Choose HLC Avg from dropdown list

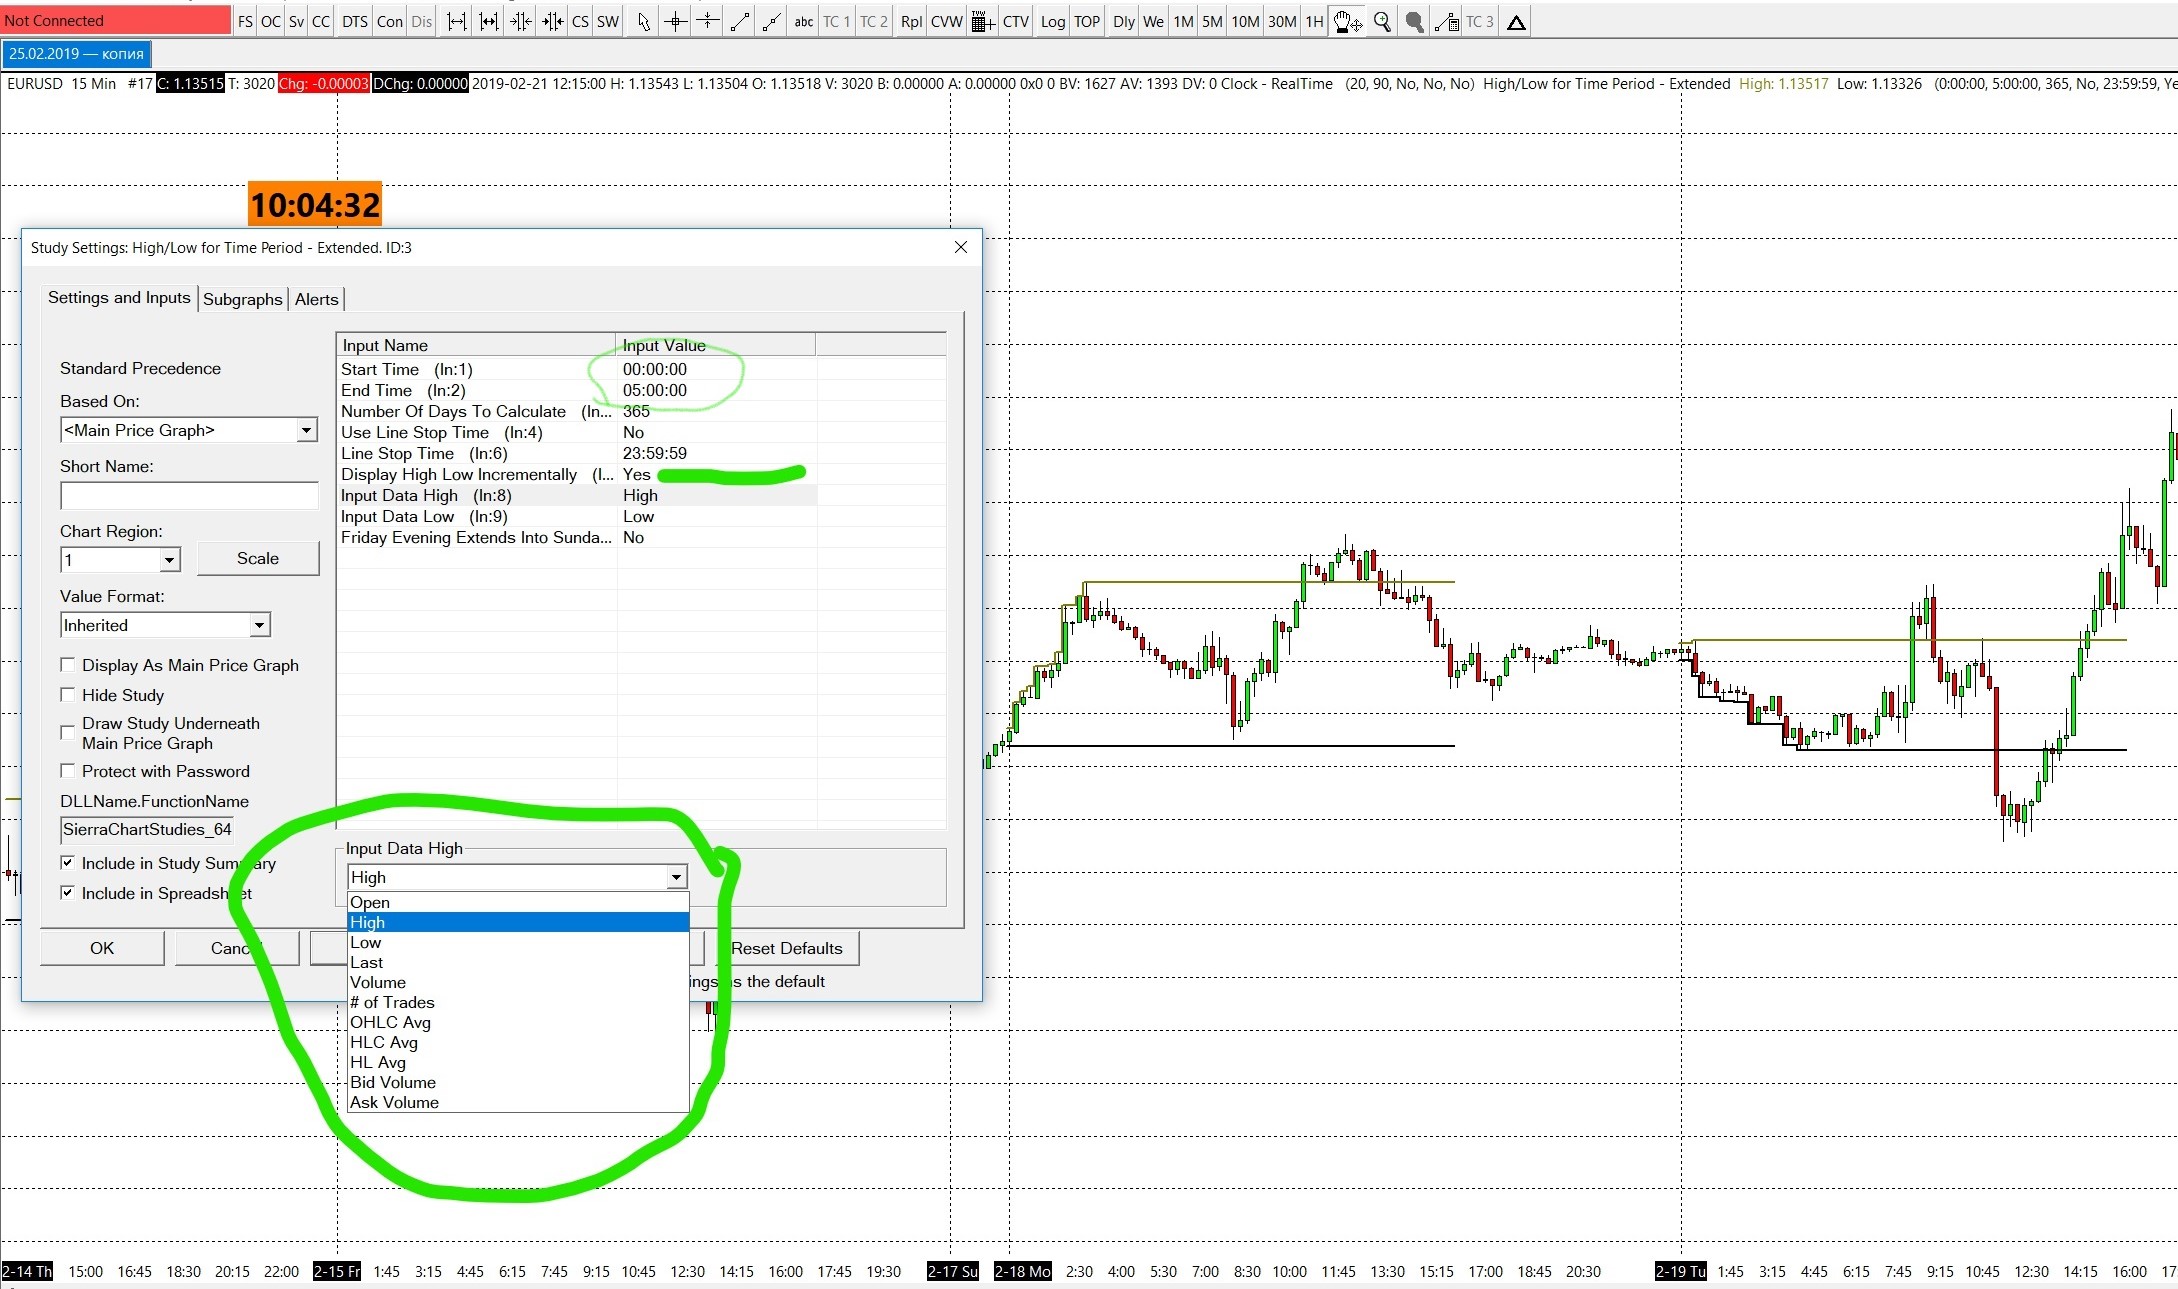384,1042
